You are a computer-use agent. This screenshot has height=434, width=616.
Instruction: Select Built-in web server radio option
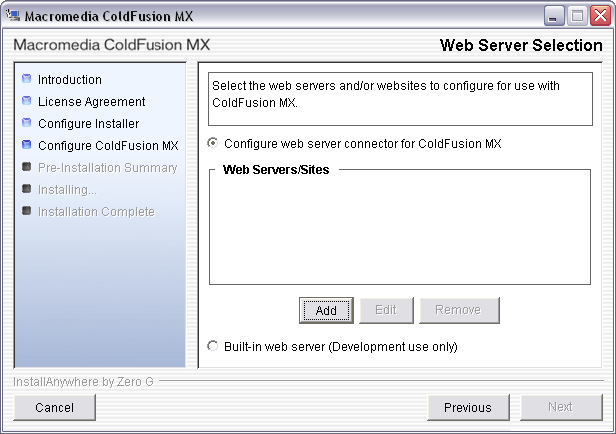pos(212,347)
